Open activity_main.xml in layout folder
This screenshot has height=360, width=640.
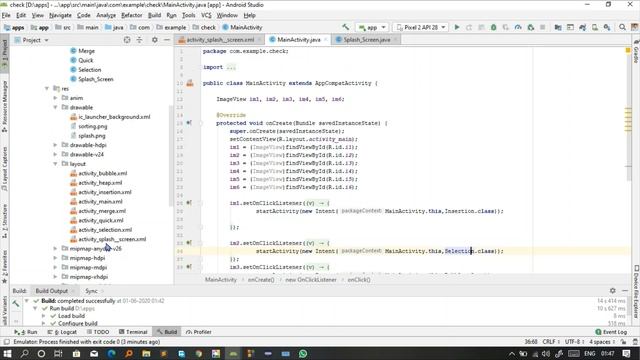tap(100, 202)
